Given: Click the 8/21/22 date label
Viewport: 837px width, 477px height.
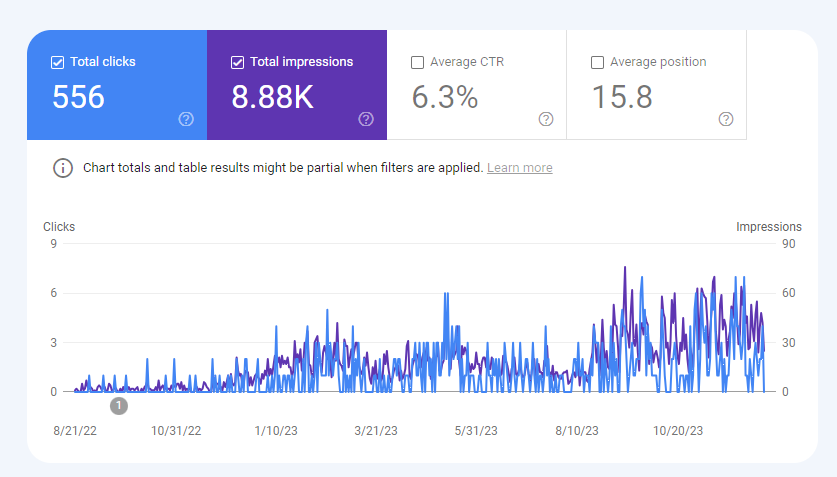Looking at the screenshot, I should pos(75,431).
